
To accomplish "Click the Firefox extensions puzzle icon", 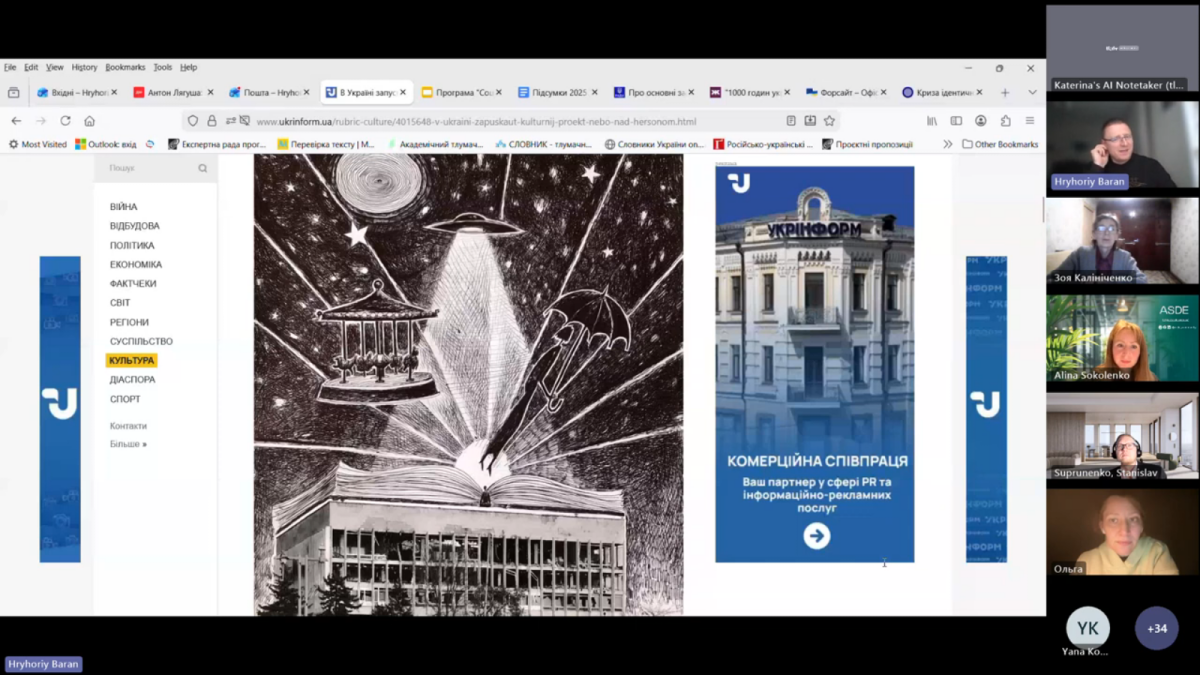I will pyautogui.click(x=1005, y=121).
